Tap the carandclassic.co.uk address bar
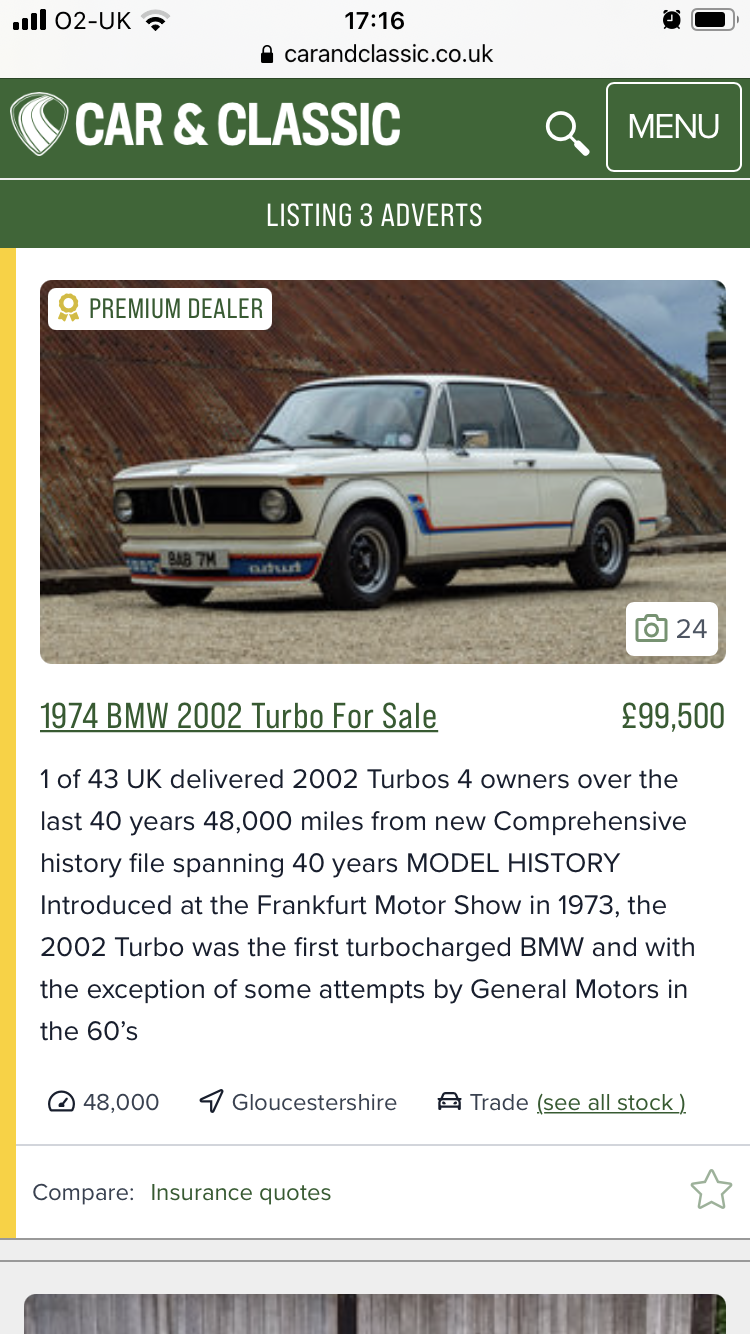The image size is (750, 1334). pos(388,54)
